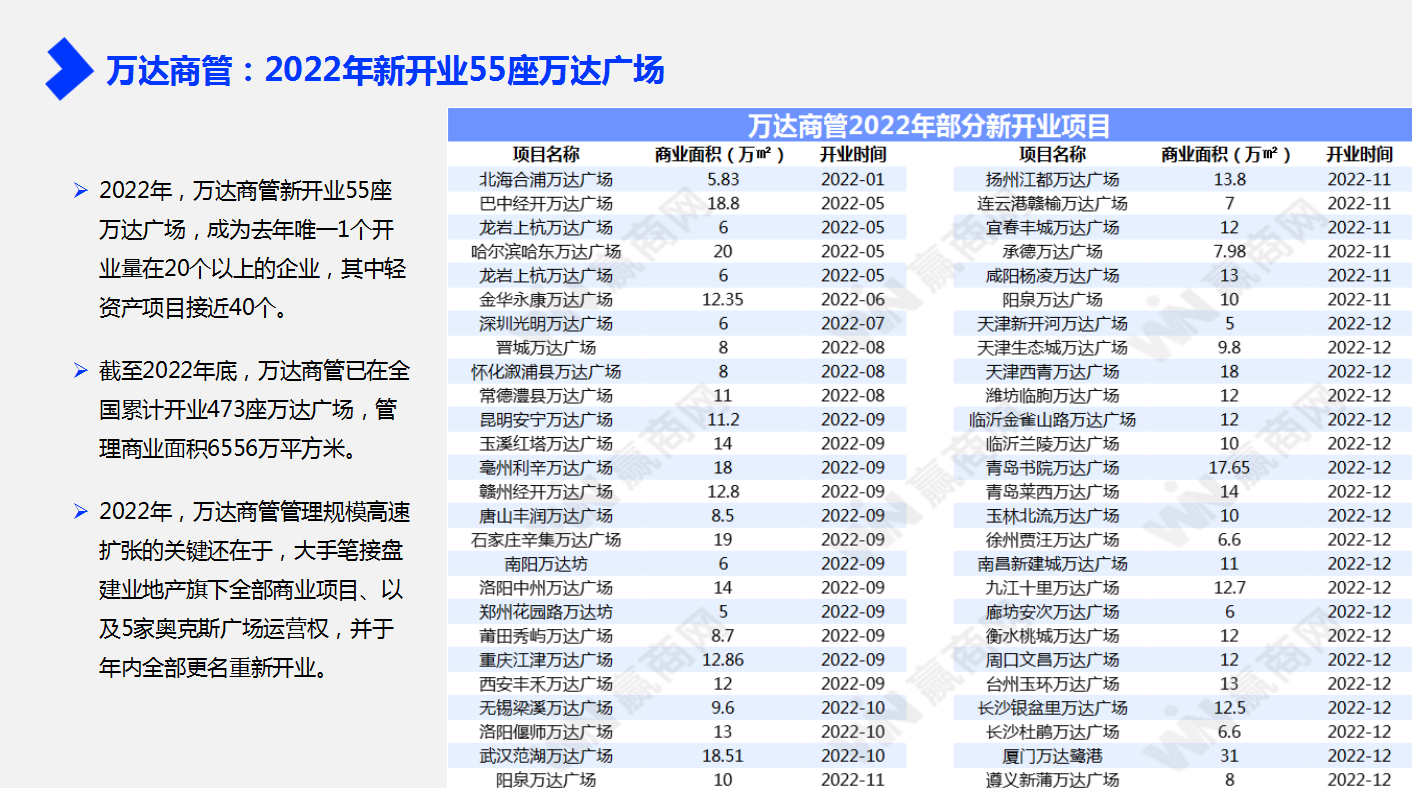This screenshot has width=1412, height=788.
Task: Select 咸阳杨凌万达广场
Action: click(1052, 276)
